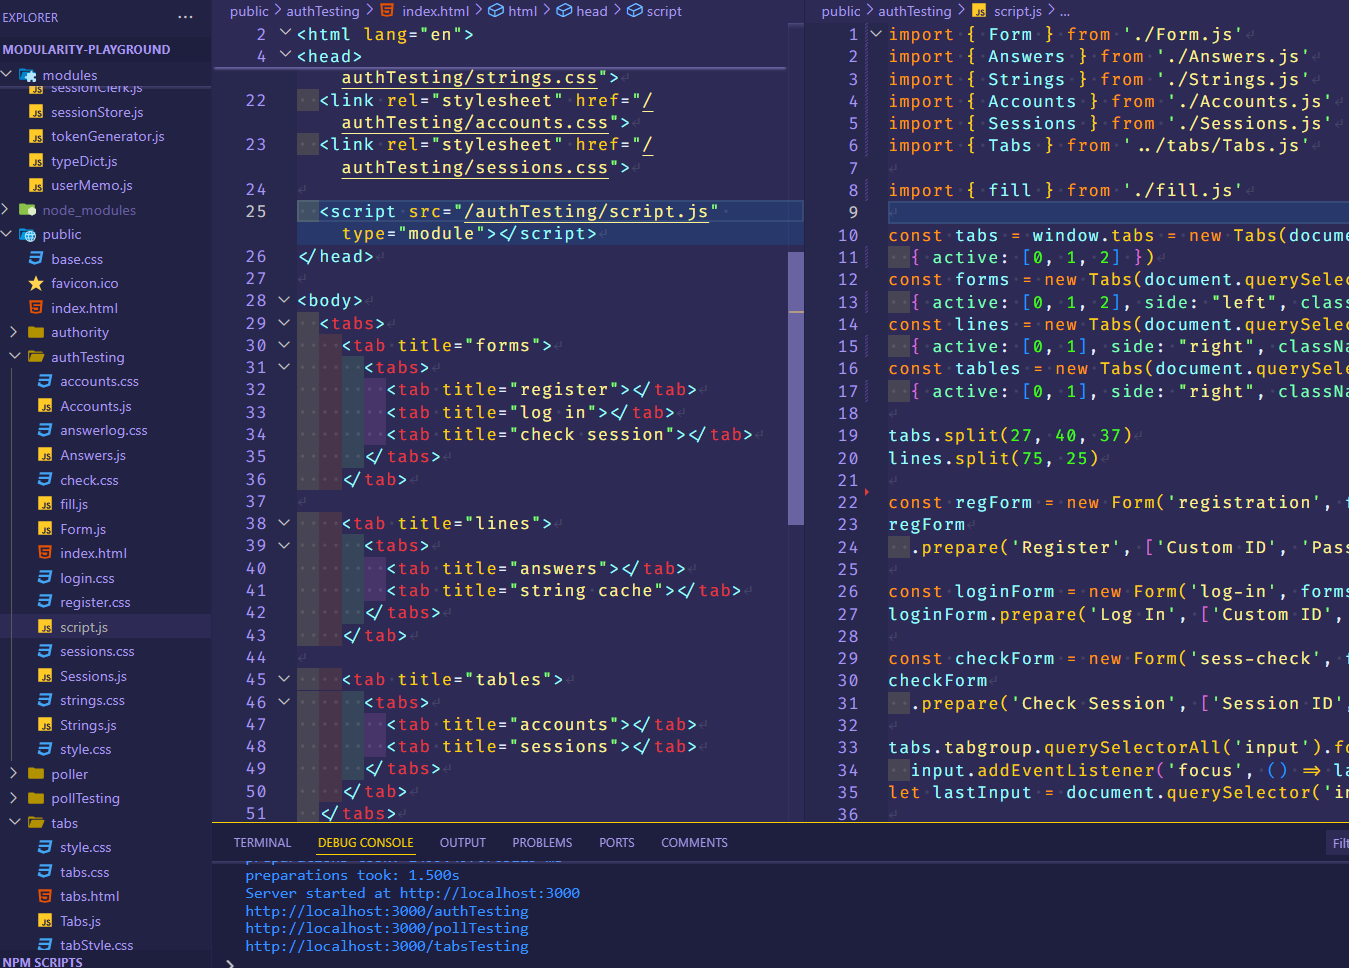The height and width of the screenshot is (968, 1349).
Task: Fold the import block at script.js line 1
Action: (x=876, y=34)
